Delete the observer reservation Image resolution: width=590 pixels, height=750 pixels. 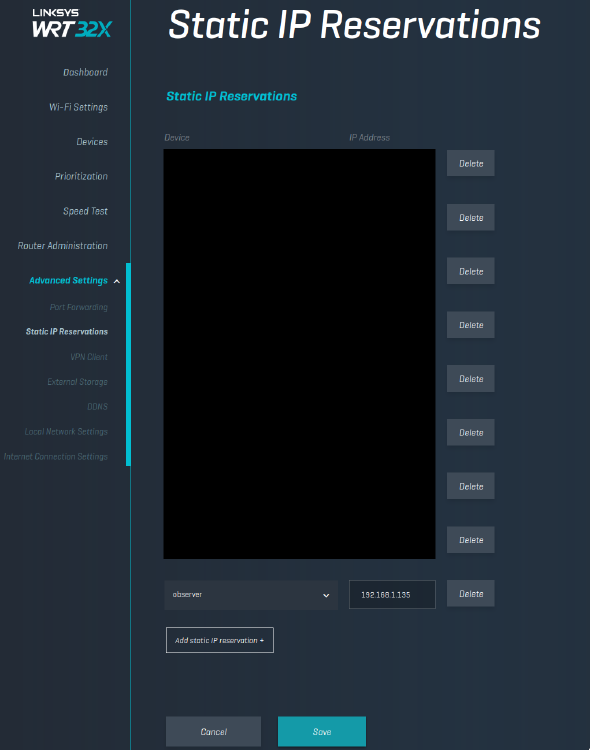coord(471,594)
